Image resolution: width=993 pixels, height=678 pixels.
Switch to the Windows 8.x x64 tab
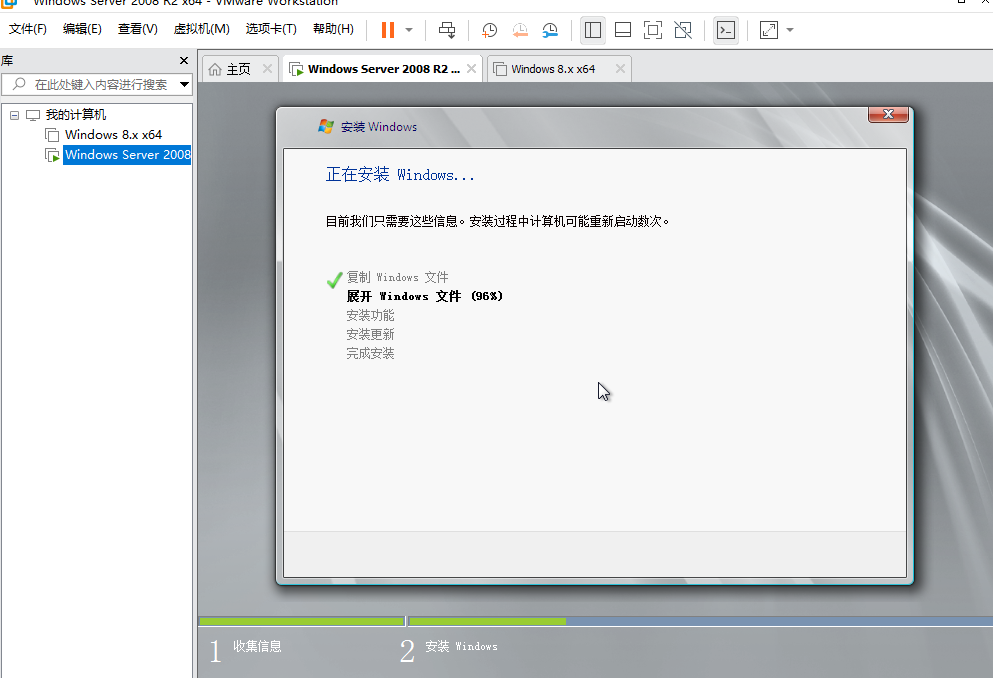click(x=555, y=68)
